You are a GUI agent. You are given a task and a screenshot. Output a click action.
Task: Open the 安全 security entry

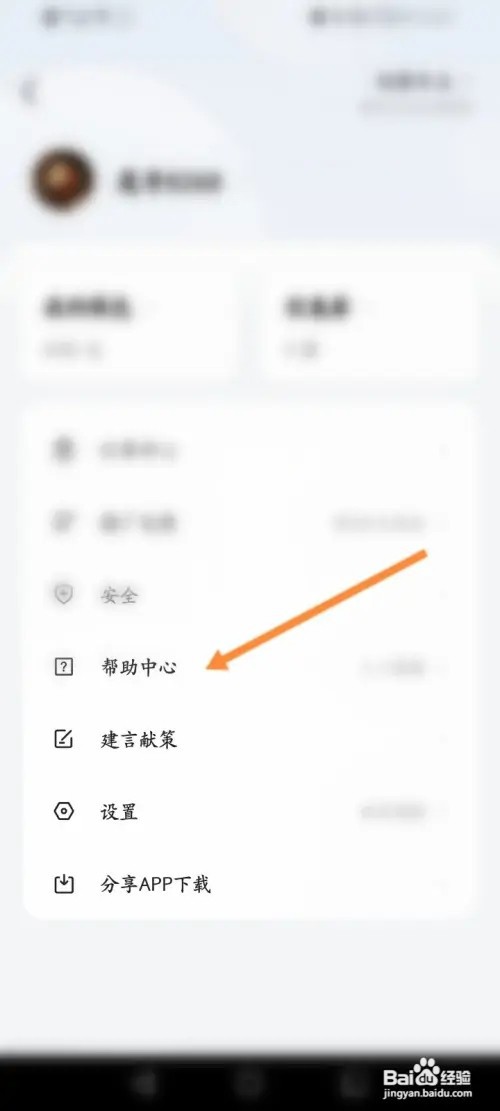(250, 594)
